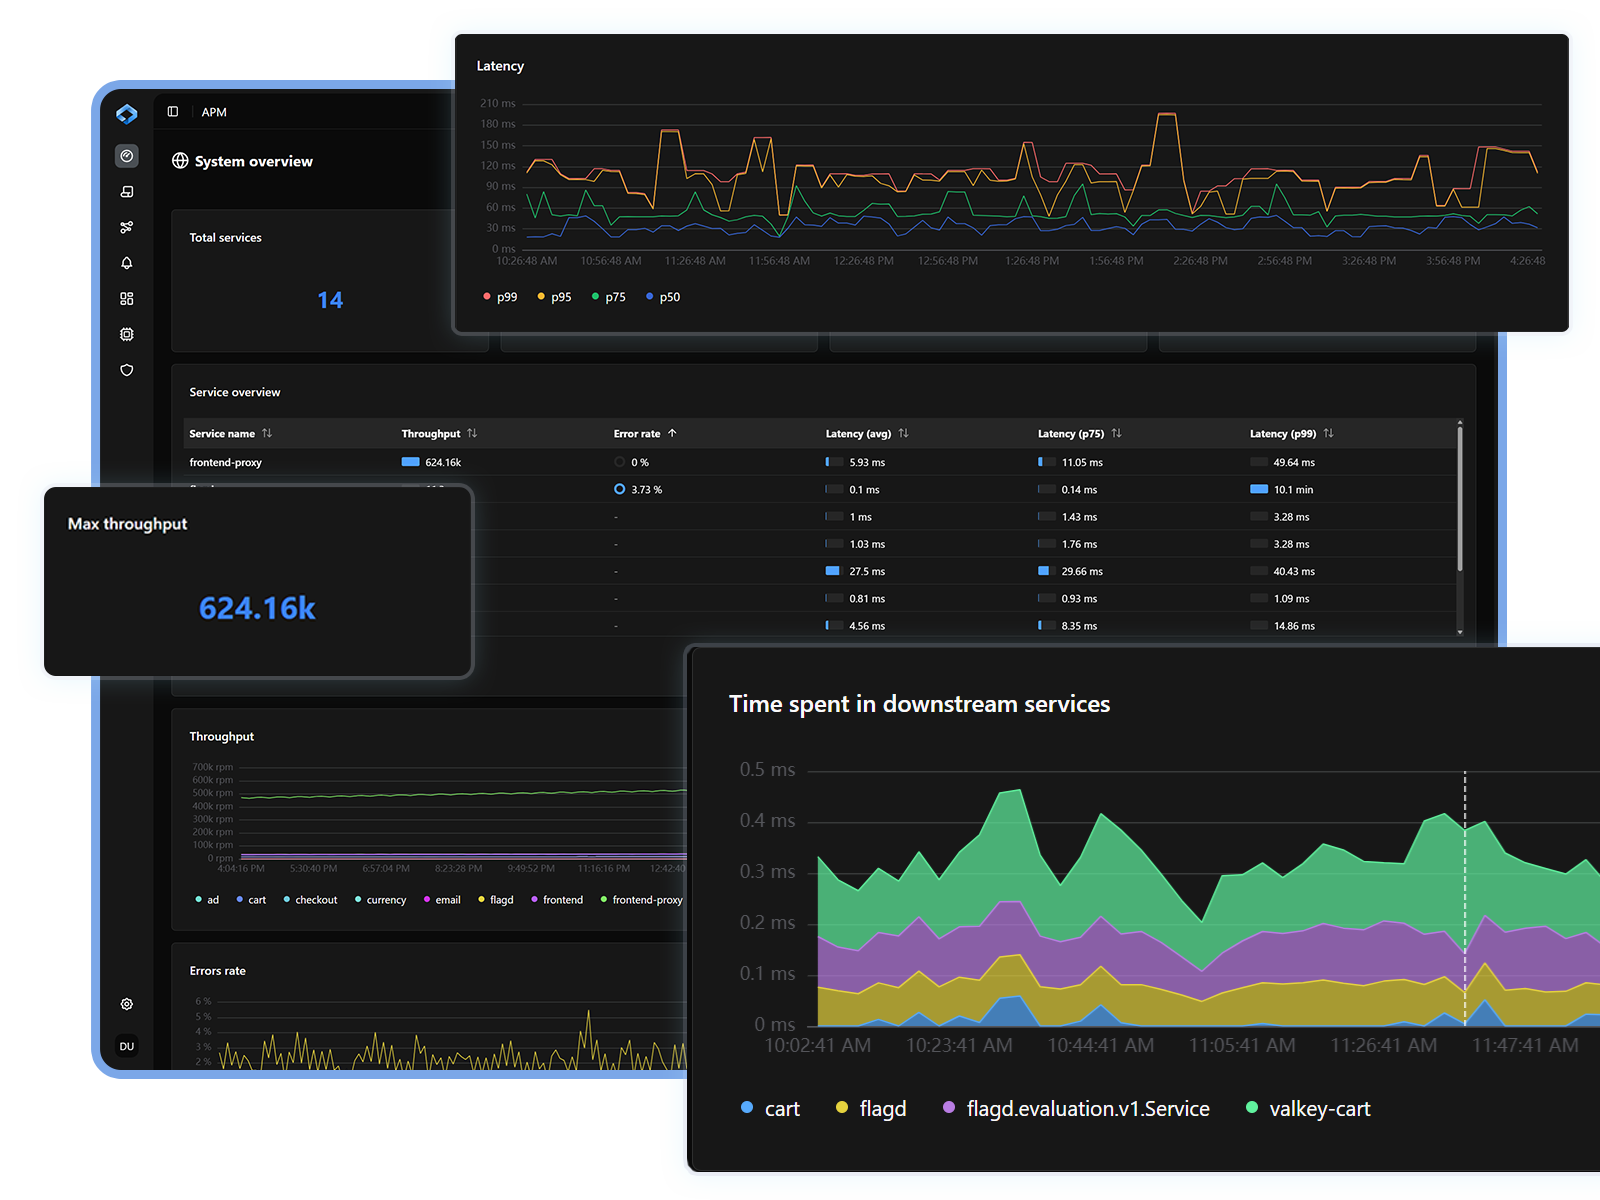Select the radio button next to 3.73% error rate
The width and height of the screenshot is (1600, 1200).
620,489
